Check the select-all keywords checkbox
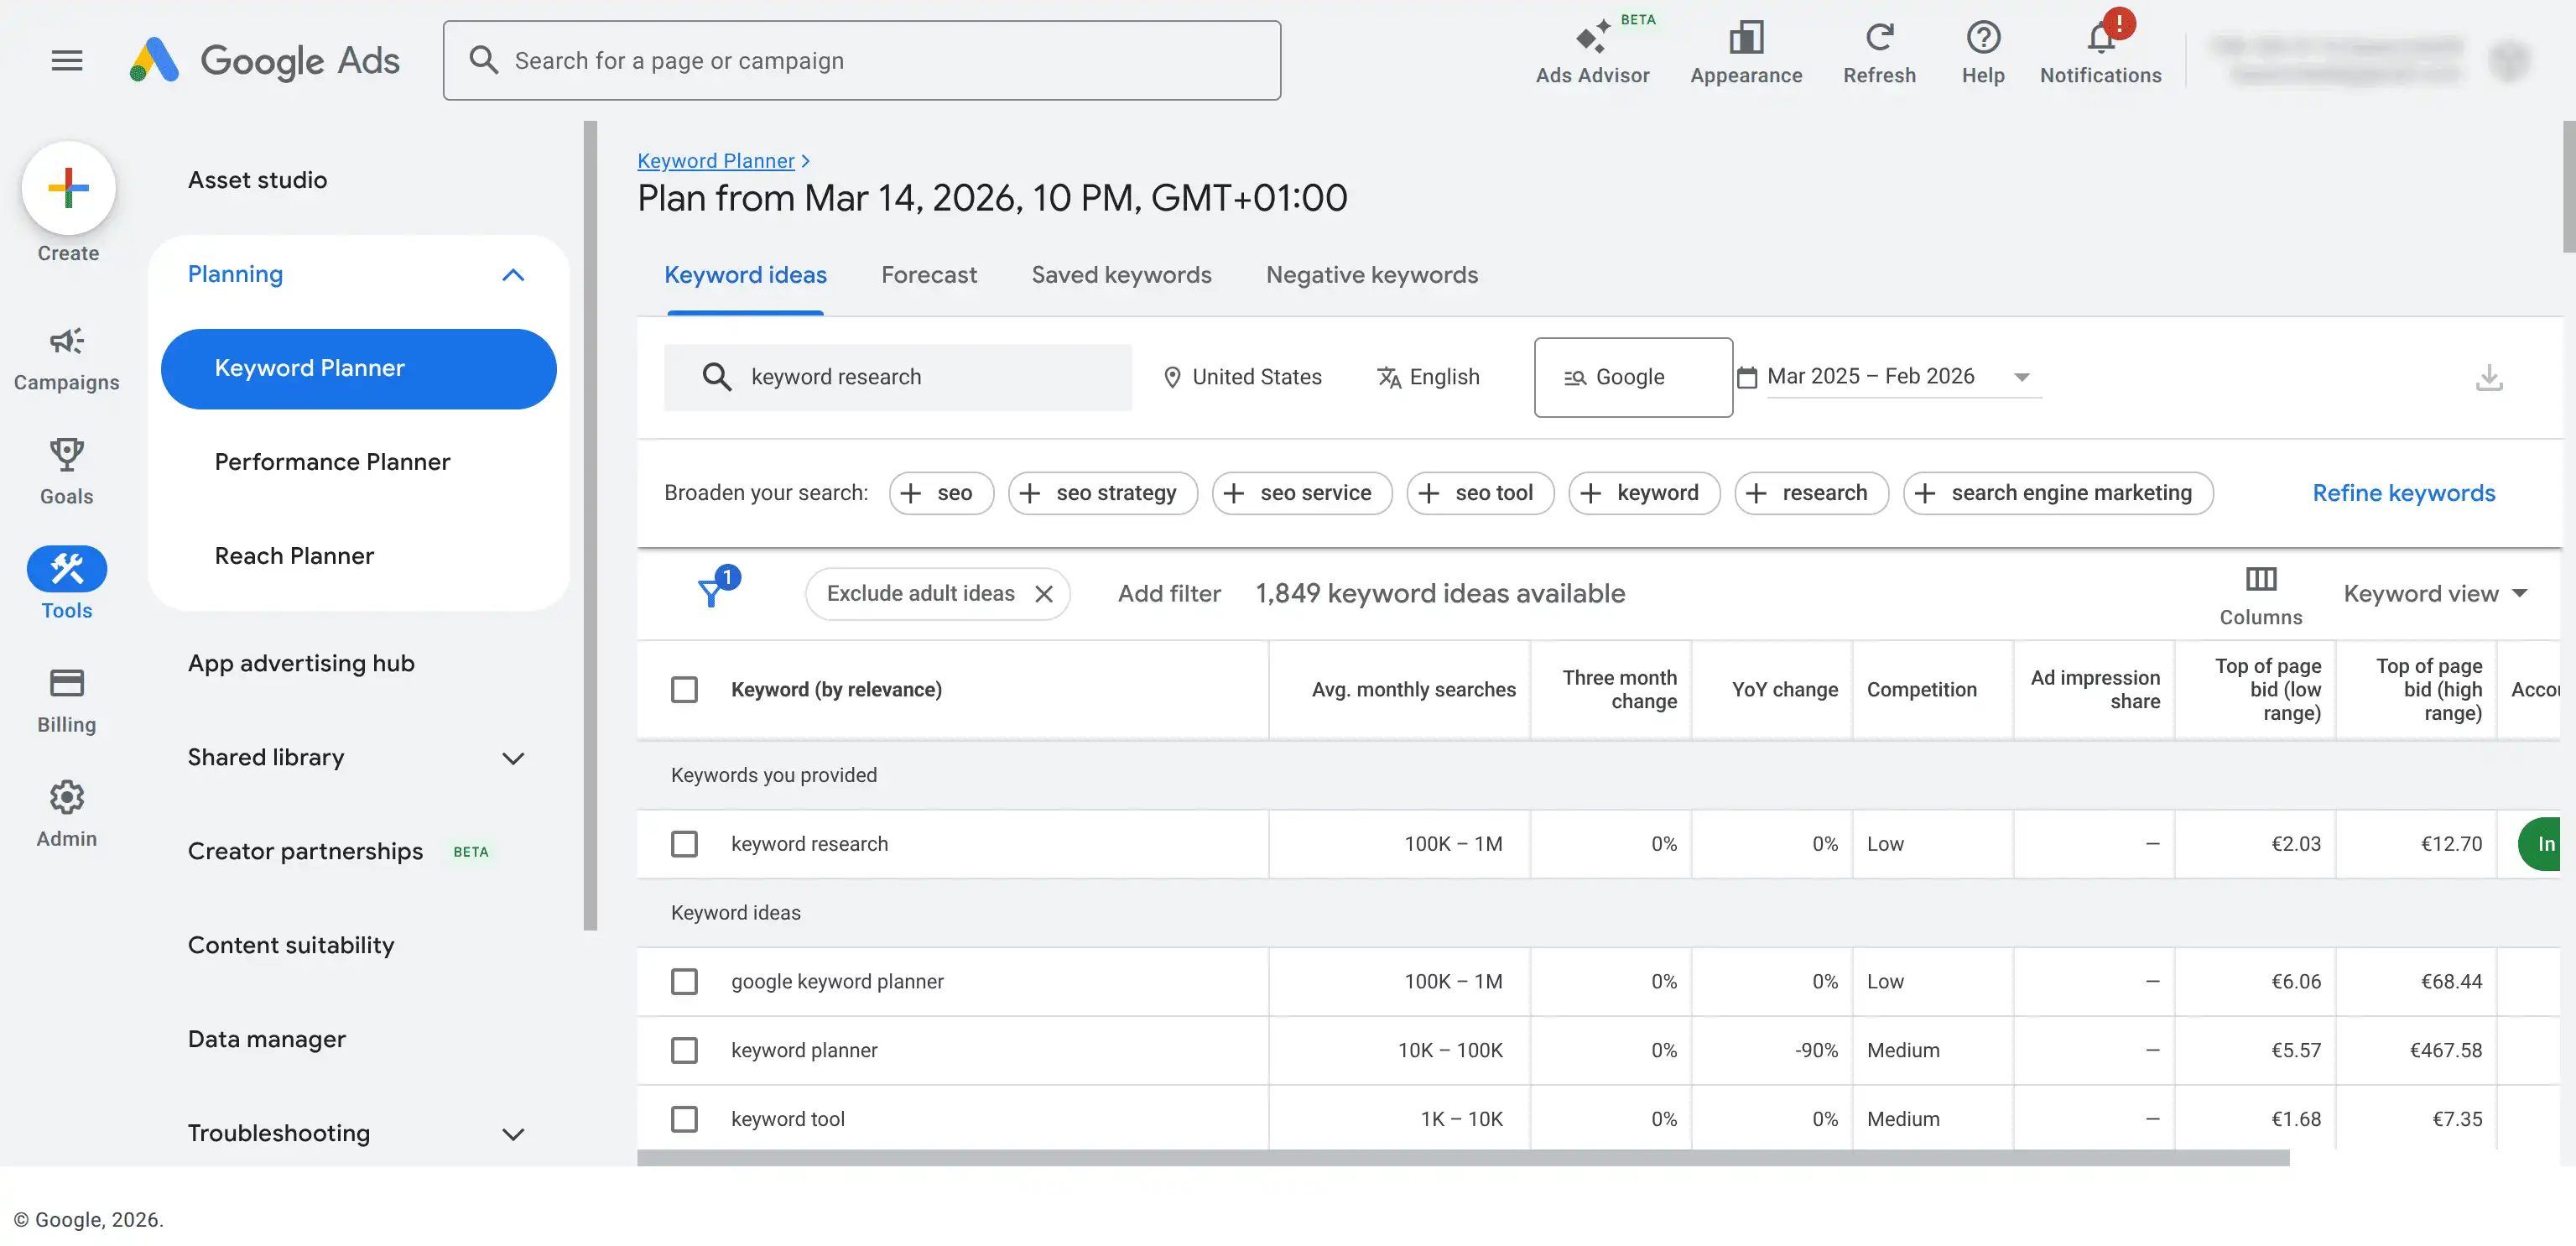The image size is (2576, 1246). point(685,689)
